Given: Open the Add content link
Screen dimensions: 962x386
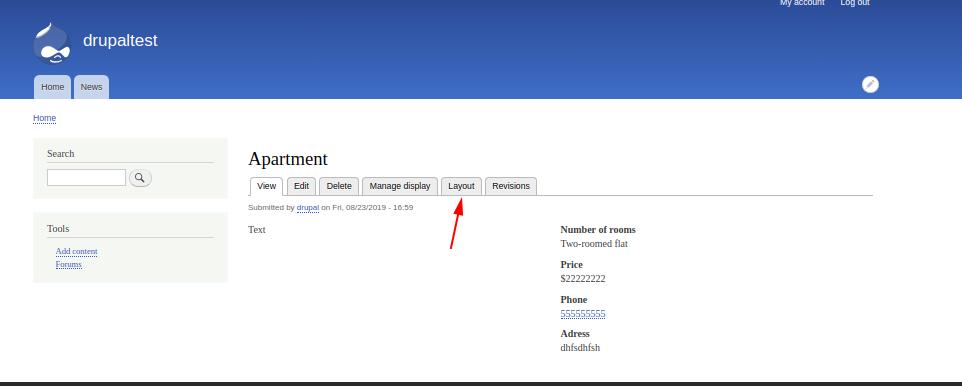Looking at the screenshot, I should pos(77,252).
